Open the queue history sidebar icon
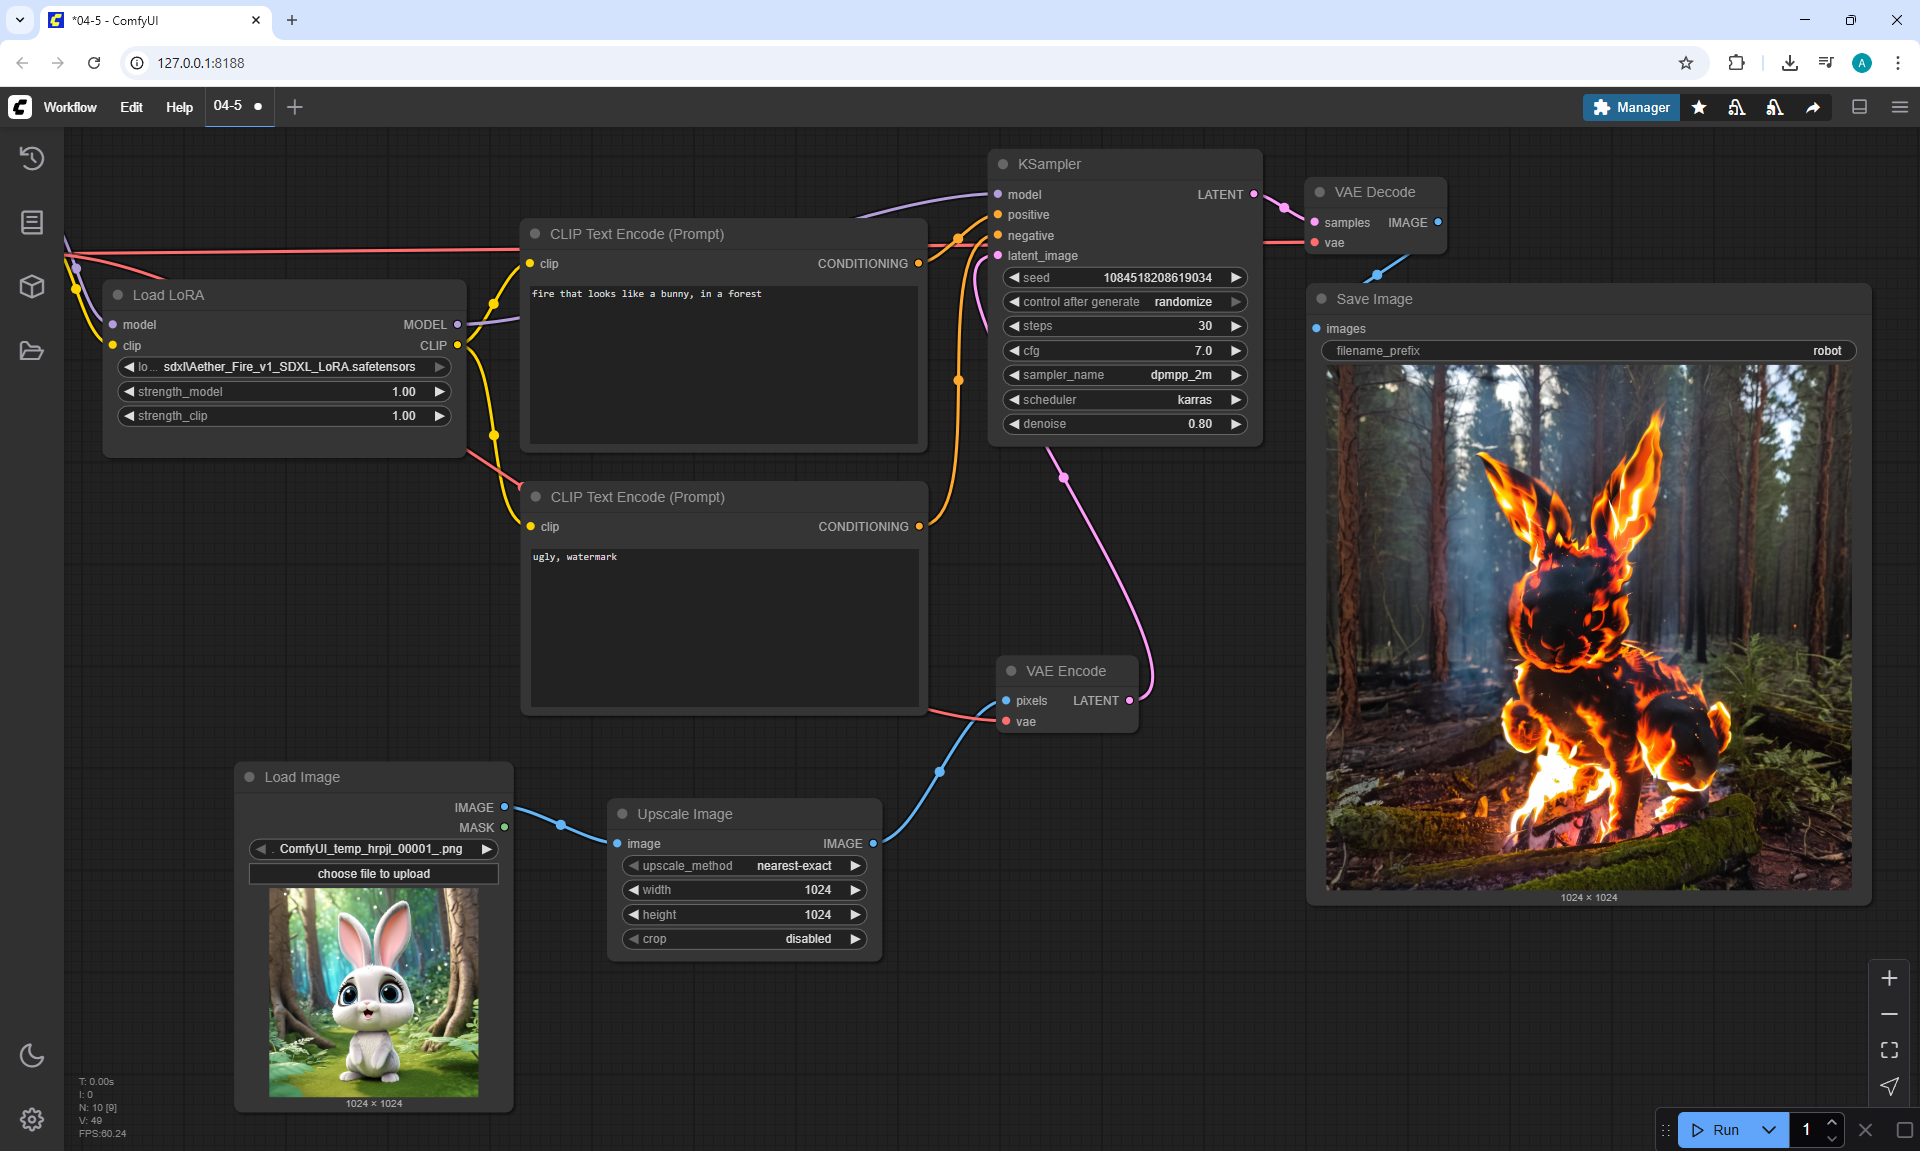 pos(32,158)
